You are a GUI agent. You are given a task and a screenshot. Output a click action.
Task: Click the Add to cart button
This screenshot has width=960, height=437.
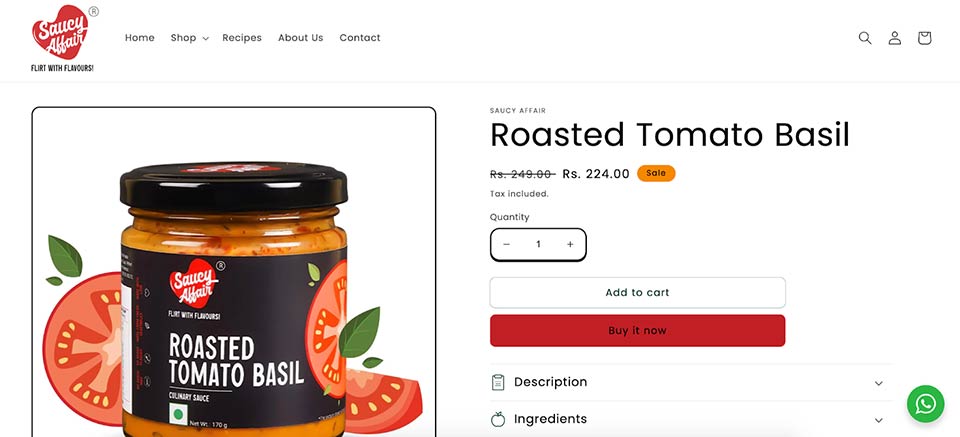point(637,293)
